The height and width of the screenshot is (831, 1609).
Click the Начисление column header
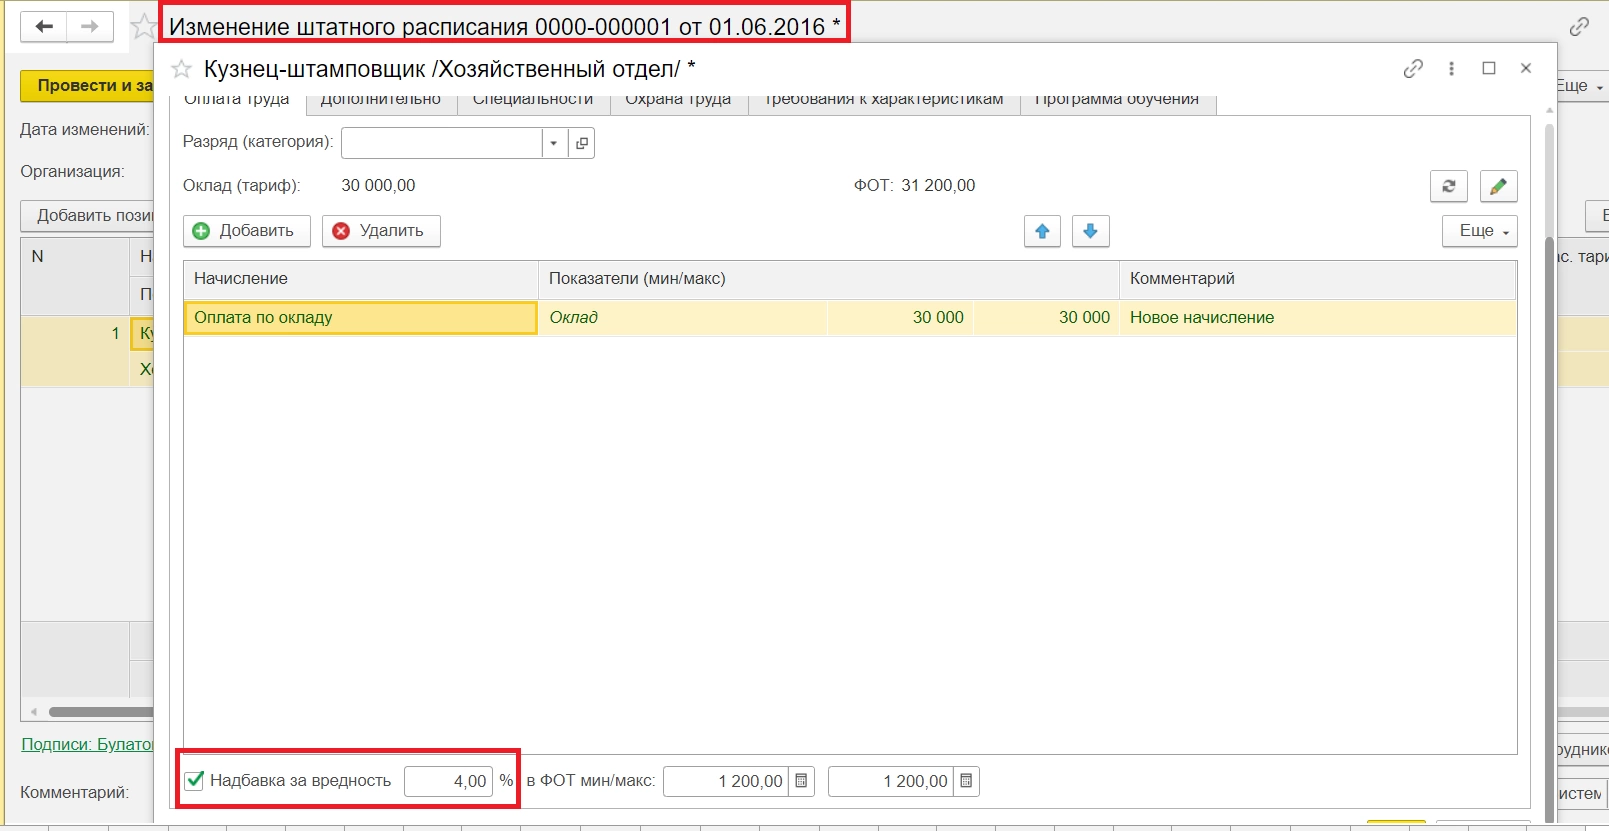coord(361,279)
